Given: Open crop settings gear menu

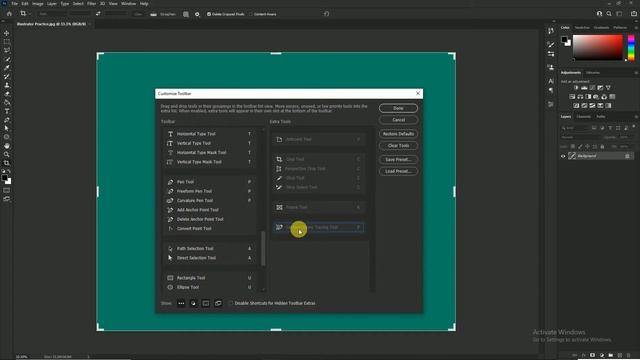Looking at the screenshot, I should click(197, 14).
